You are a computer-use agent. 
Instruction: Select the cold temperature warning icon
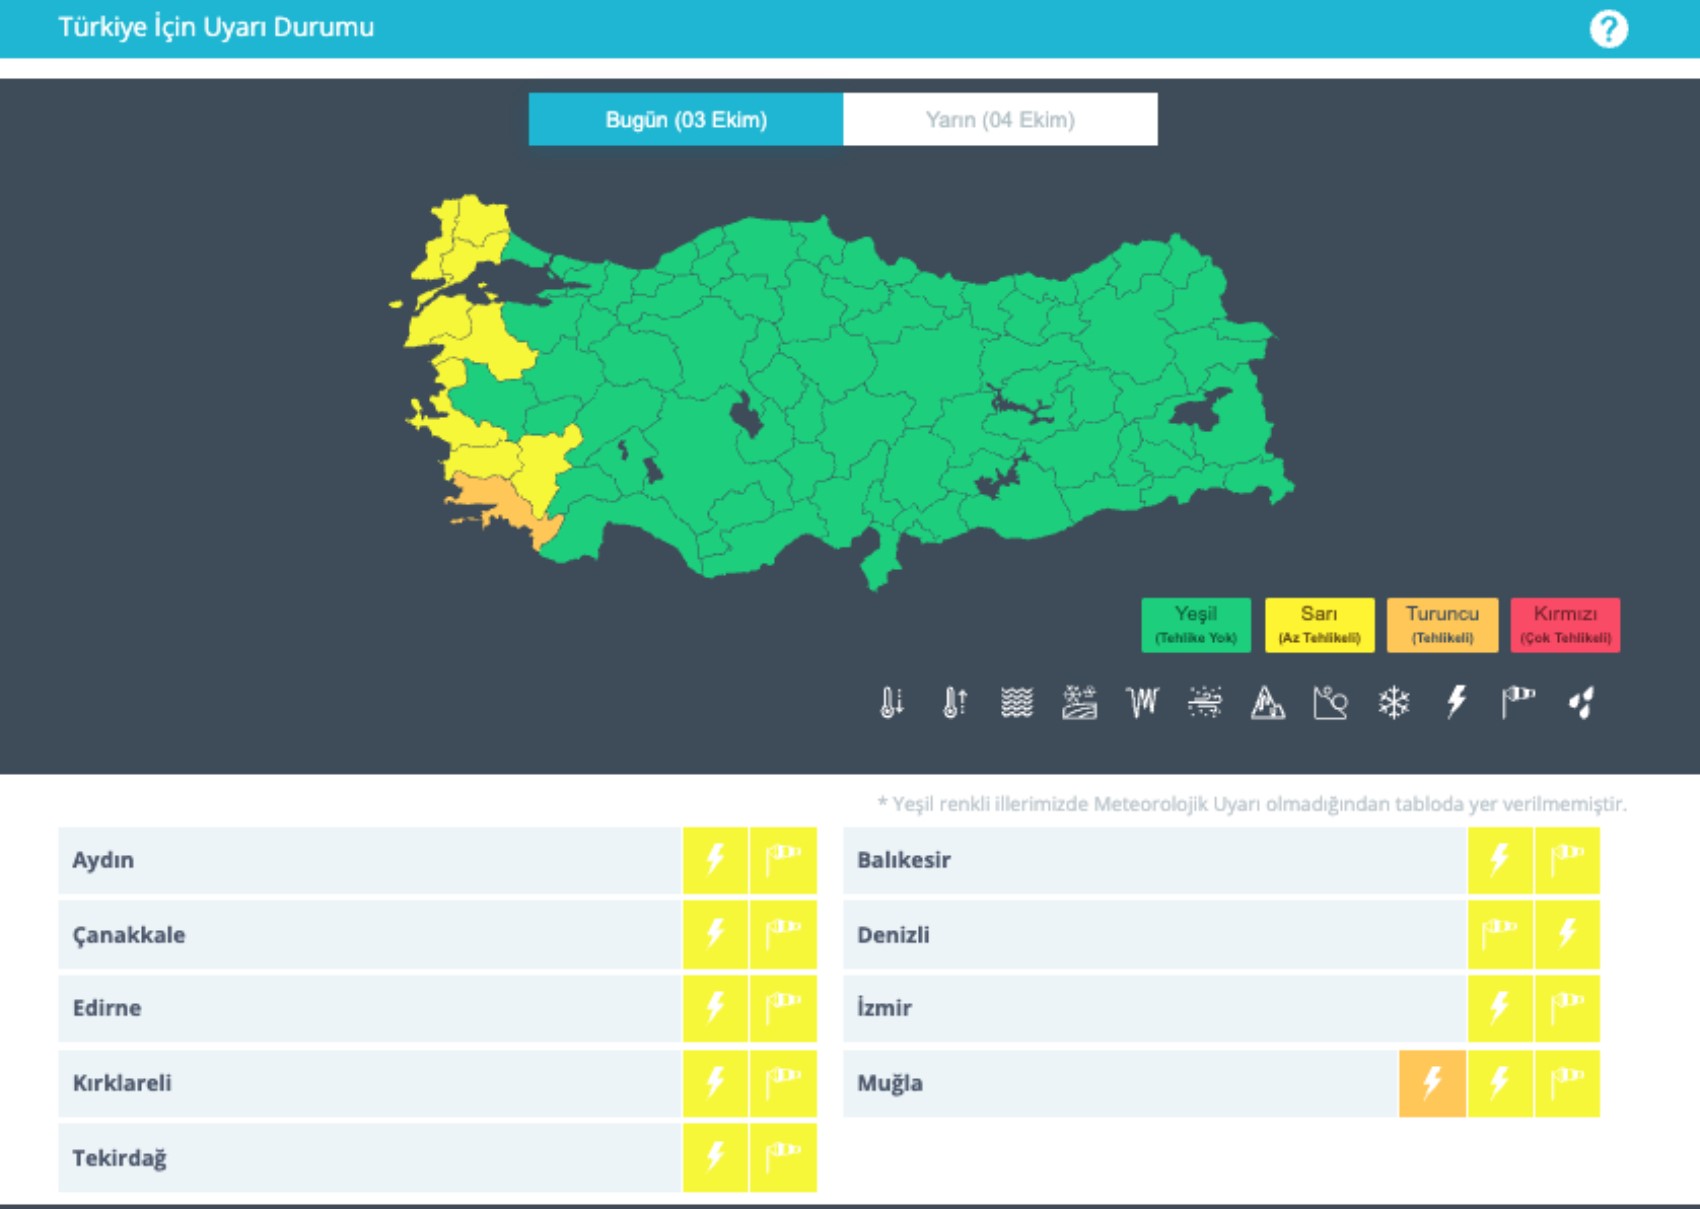tap(891, 703)
